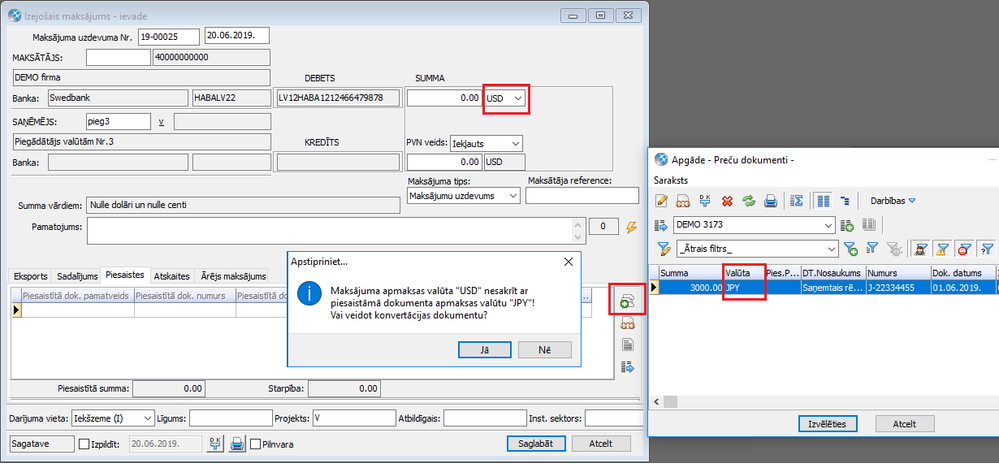Image resolution: width=999 pixels, height=464 pixels.
Task: Click the pencil edit icon in Preču dokumenti toolbar
Action: pos(661,201)
